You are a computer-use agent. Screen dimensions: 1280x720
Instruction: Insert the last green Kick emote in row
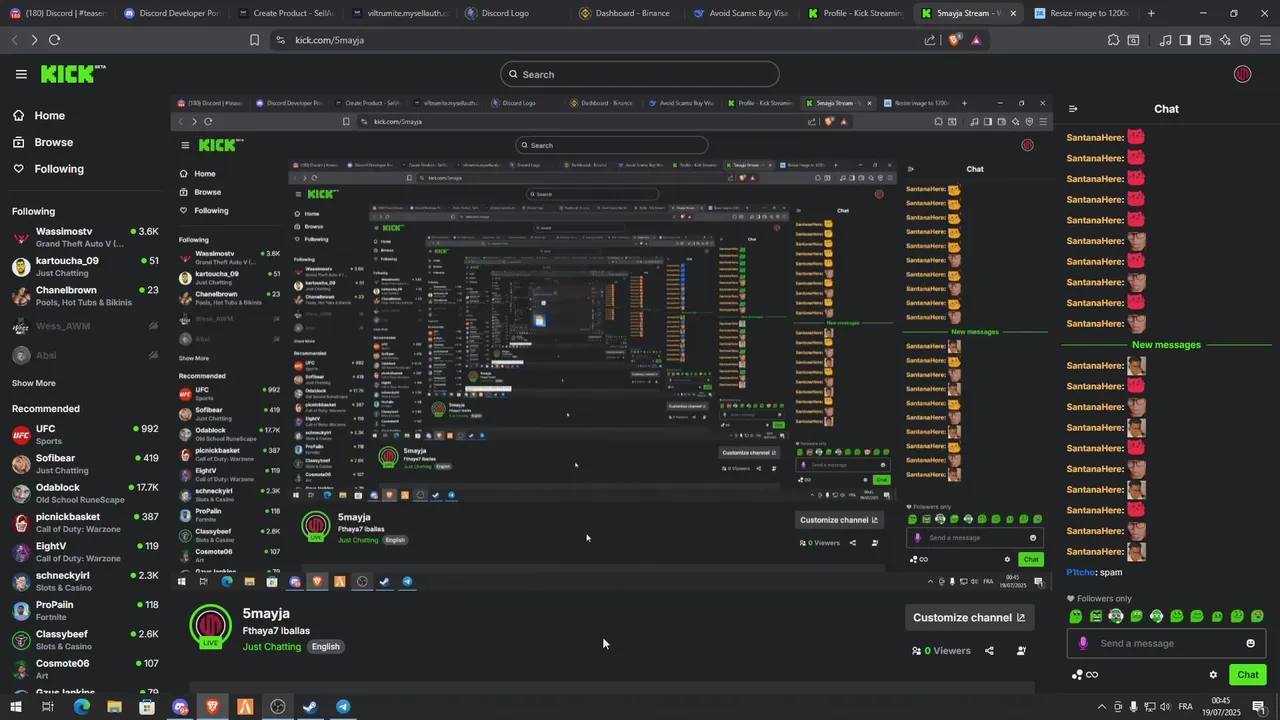[1257, 616]
